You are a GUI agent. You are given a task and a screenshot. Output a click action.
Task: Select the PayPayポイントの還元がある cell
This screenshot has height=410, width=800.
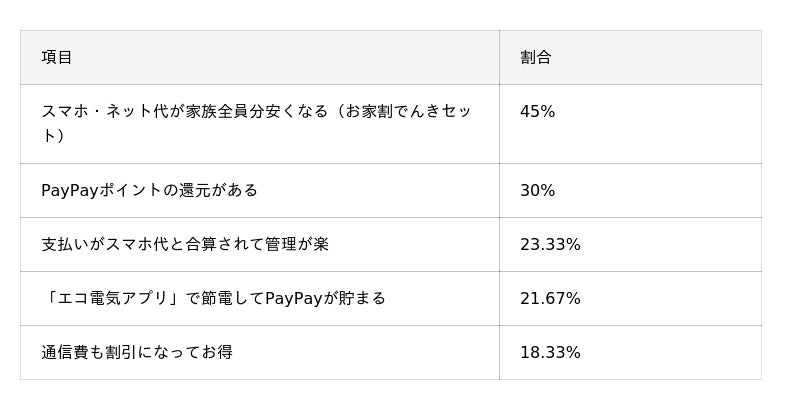pyautogui.click(x=150, y=190)
